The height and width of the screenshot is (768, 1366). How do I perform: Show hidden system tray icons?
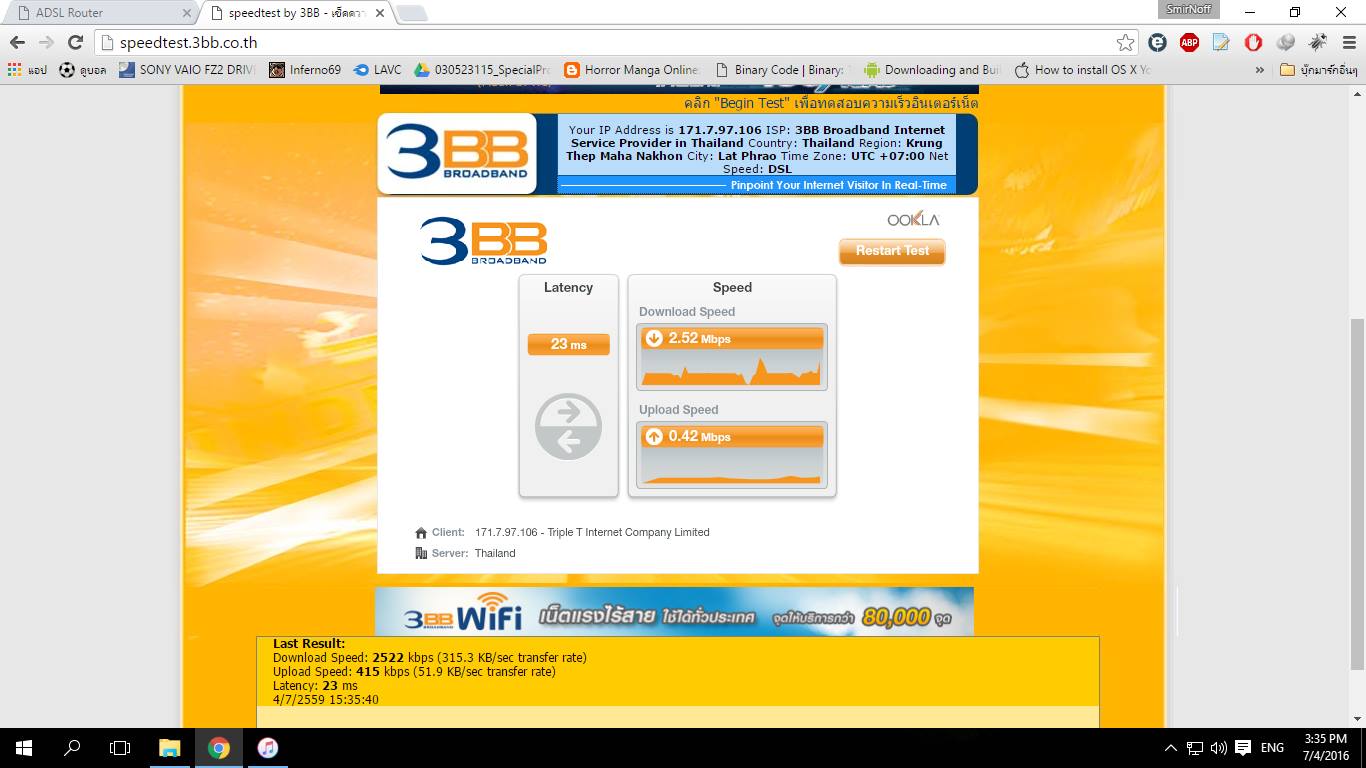click(x=1171, y=748)
